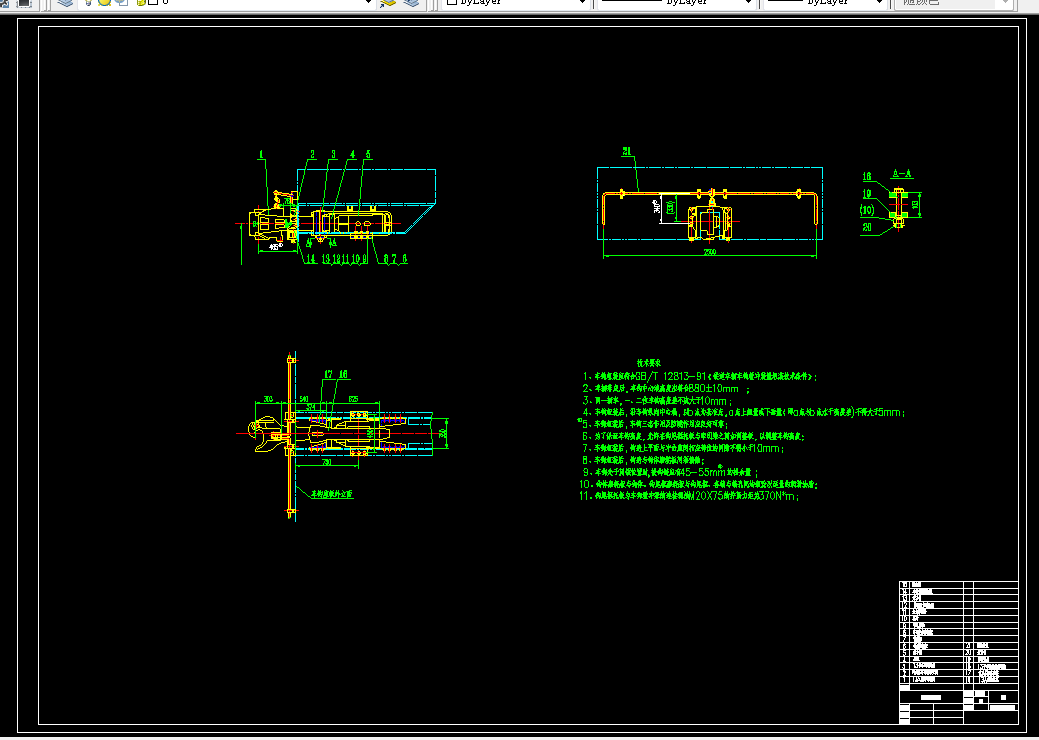Select part balloon number 5
Image resolution: width=1039 pixels, height=740 pixels.
tap(368, 154)
